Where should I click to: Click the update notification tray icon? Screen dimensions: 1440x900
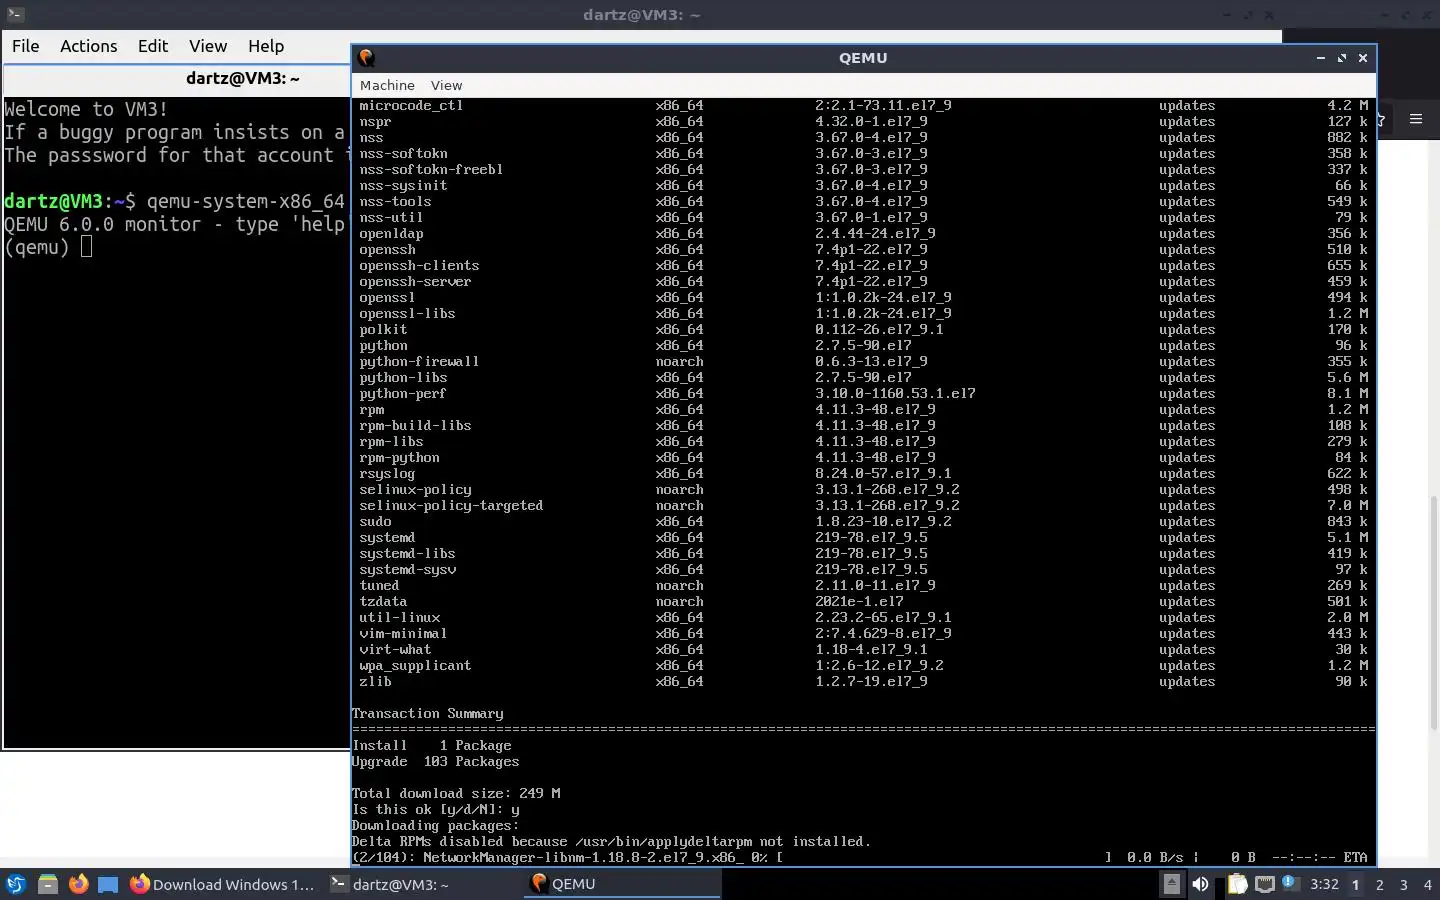(1290, 883)
